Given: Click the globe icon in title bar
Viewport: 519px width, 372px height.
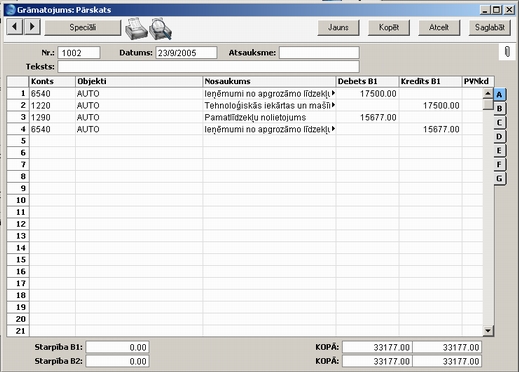Looking at the screenshot, I should click(10, 10).
